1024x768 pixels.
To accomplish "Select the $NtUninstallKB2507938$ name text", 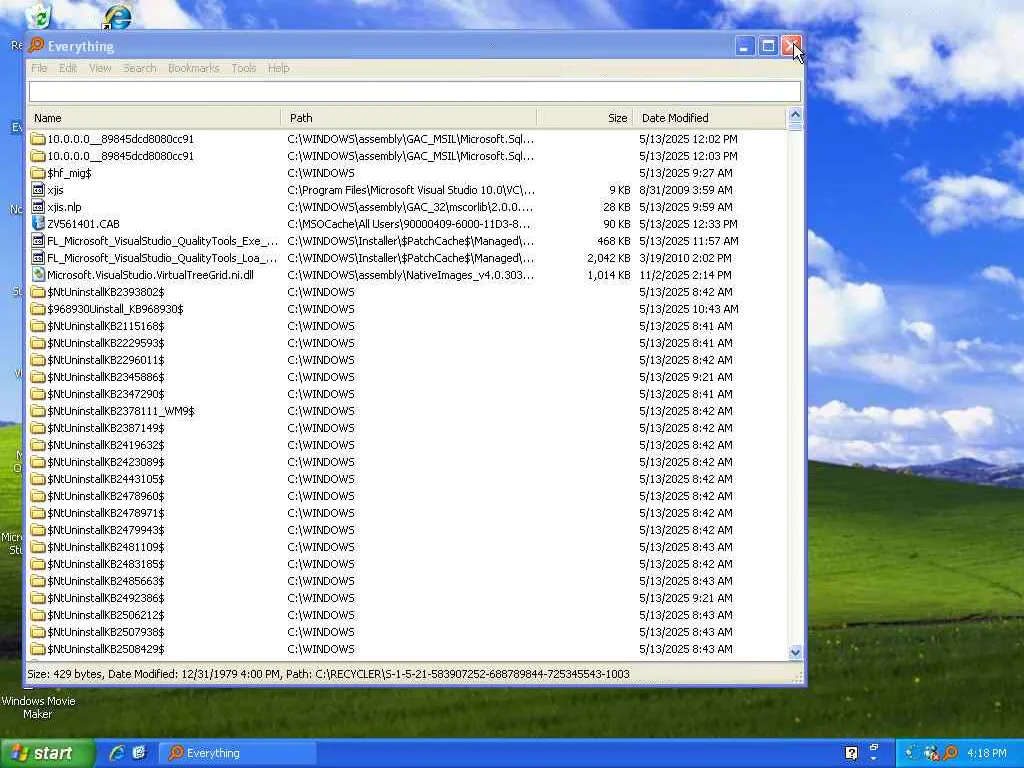I will tap(106, 632).
